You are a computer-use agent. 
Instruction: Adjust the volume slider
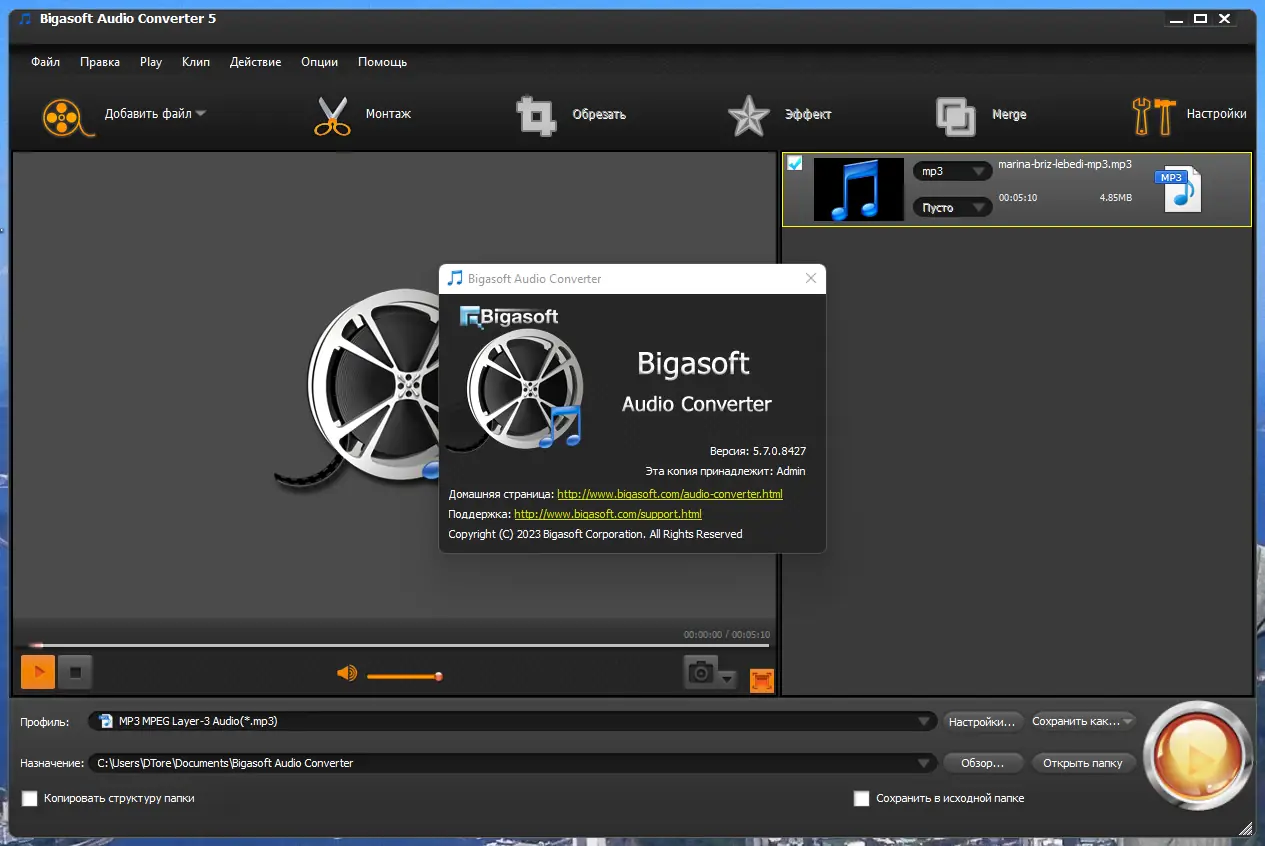[437, 676]
